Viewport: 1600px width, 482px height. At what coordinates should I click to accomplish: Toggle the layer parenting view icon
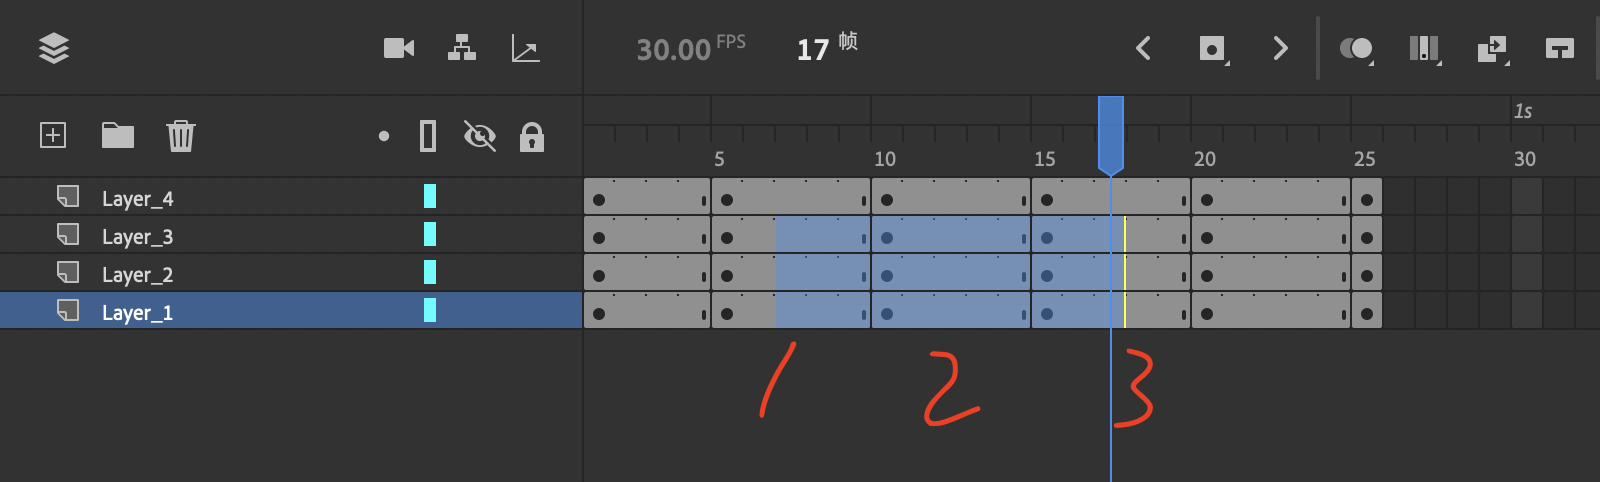click(462, 48)
